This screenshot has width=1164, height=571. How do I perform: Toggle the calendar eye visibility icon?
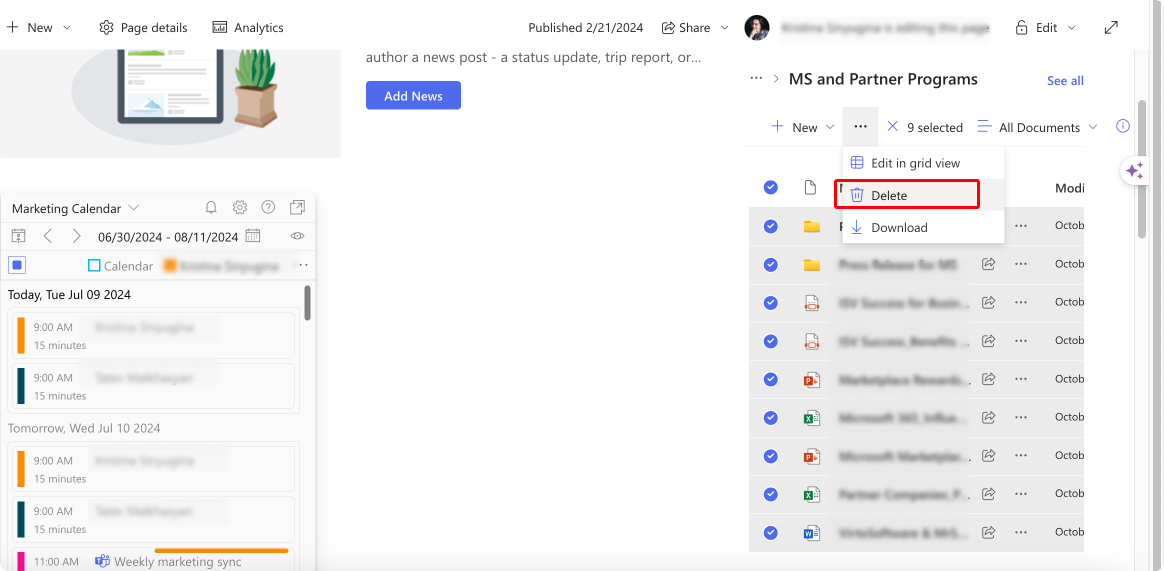pyautogui.click(x=297, y=236)
